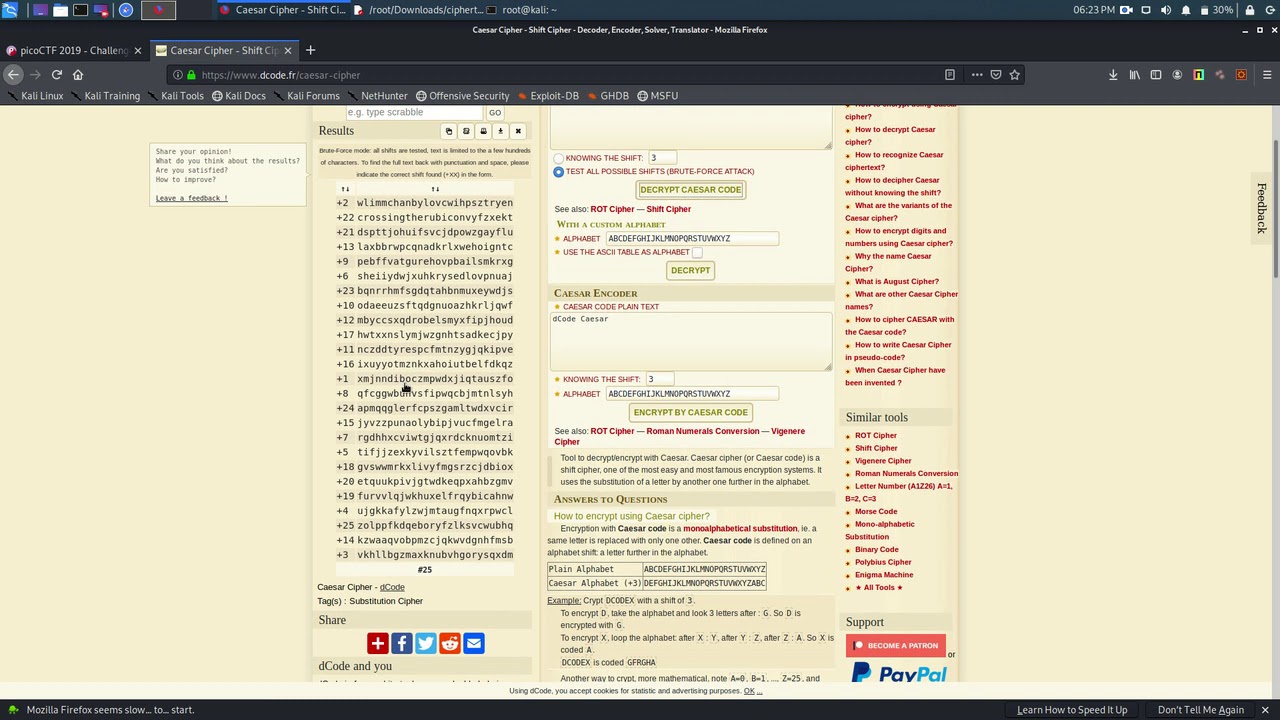Viewport: 1280px width, 720px height.
Task: Open the vertical Feedback tab on right edge
Action: click(x=1262, y=208)
